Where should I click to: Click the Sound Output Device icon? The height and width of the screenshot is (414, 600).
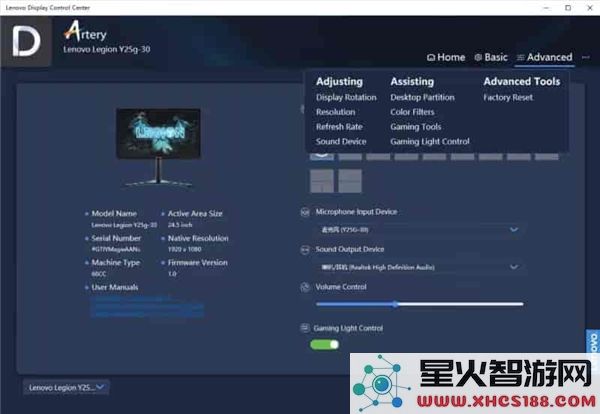click(305, 250)
